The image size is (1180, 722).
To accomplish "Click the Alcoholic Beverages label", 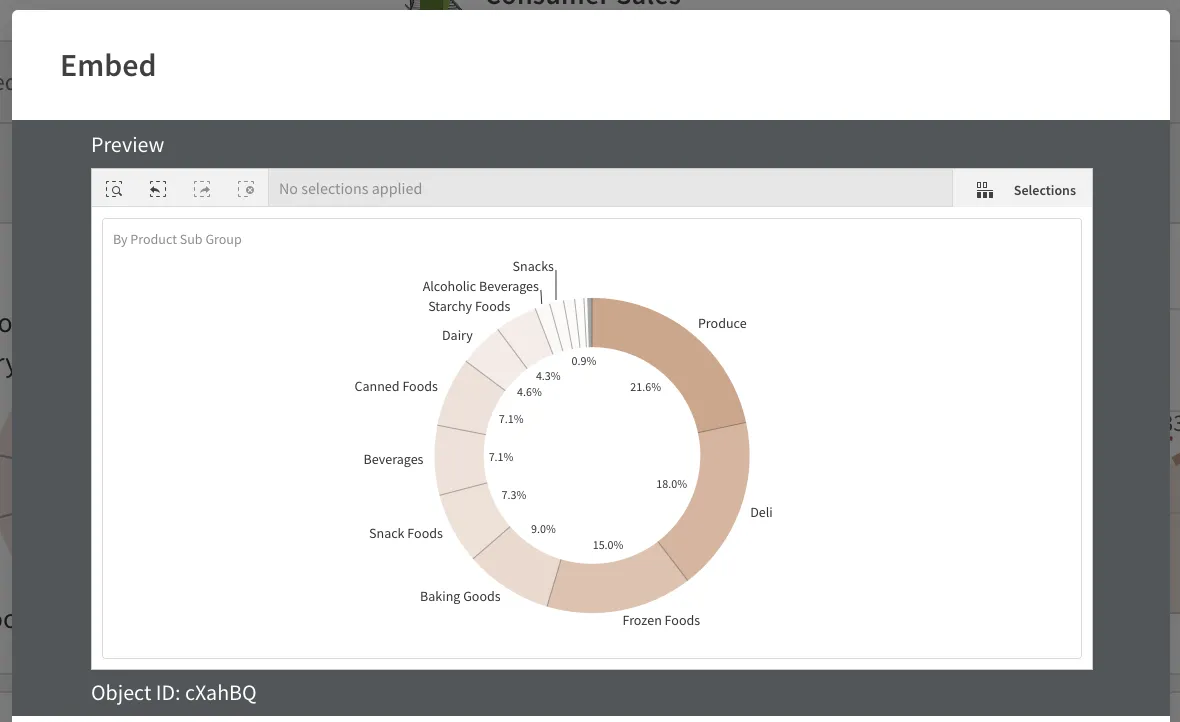I will tap(481, 286).
